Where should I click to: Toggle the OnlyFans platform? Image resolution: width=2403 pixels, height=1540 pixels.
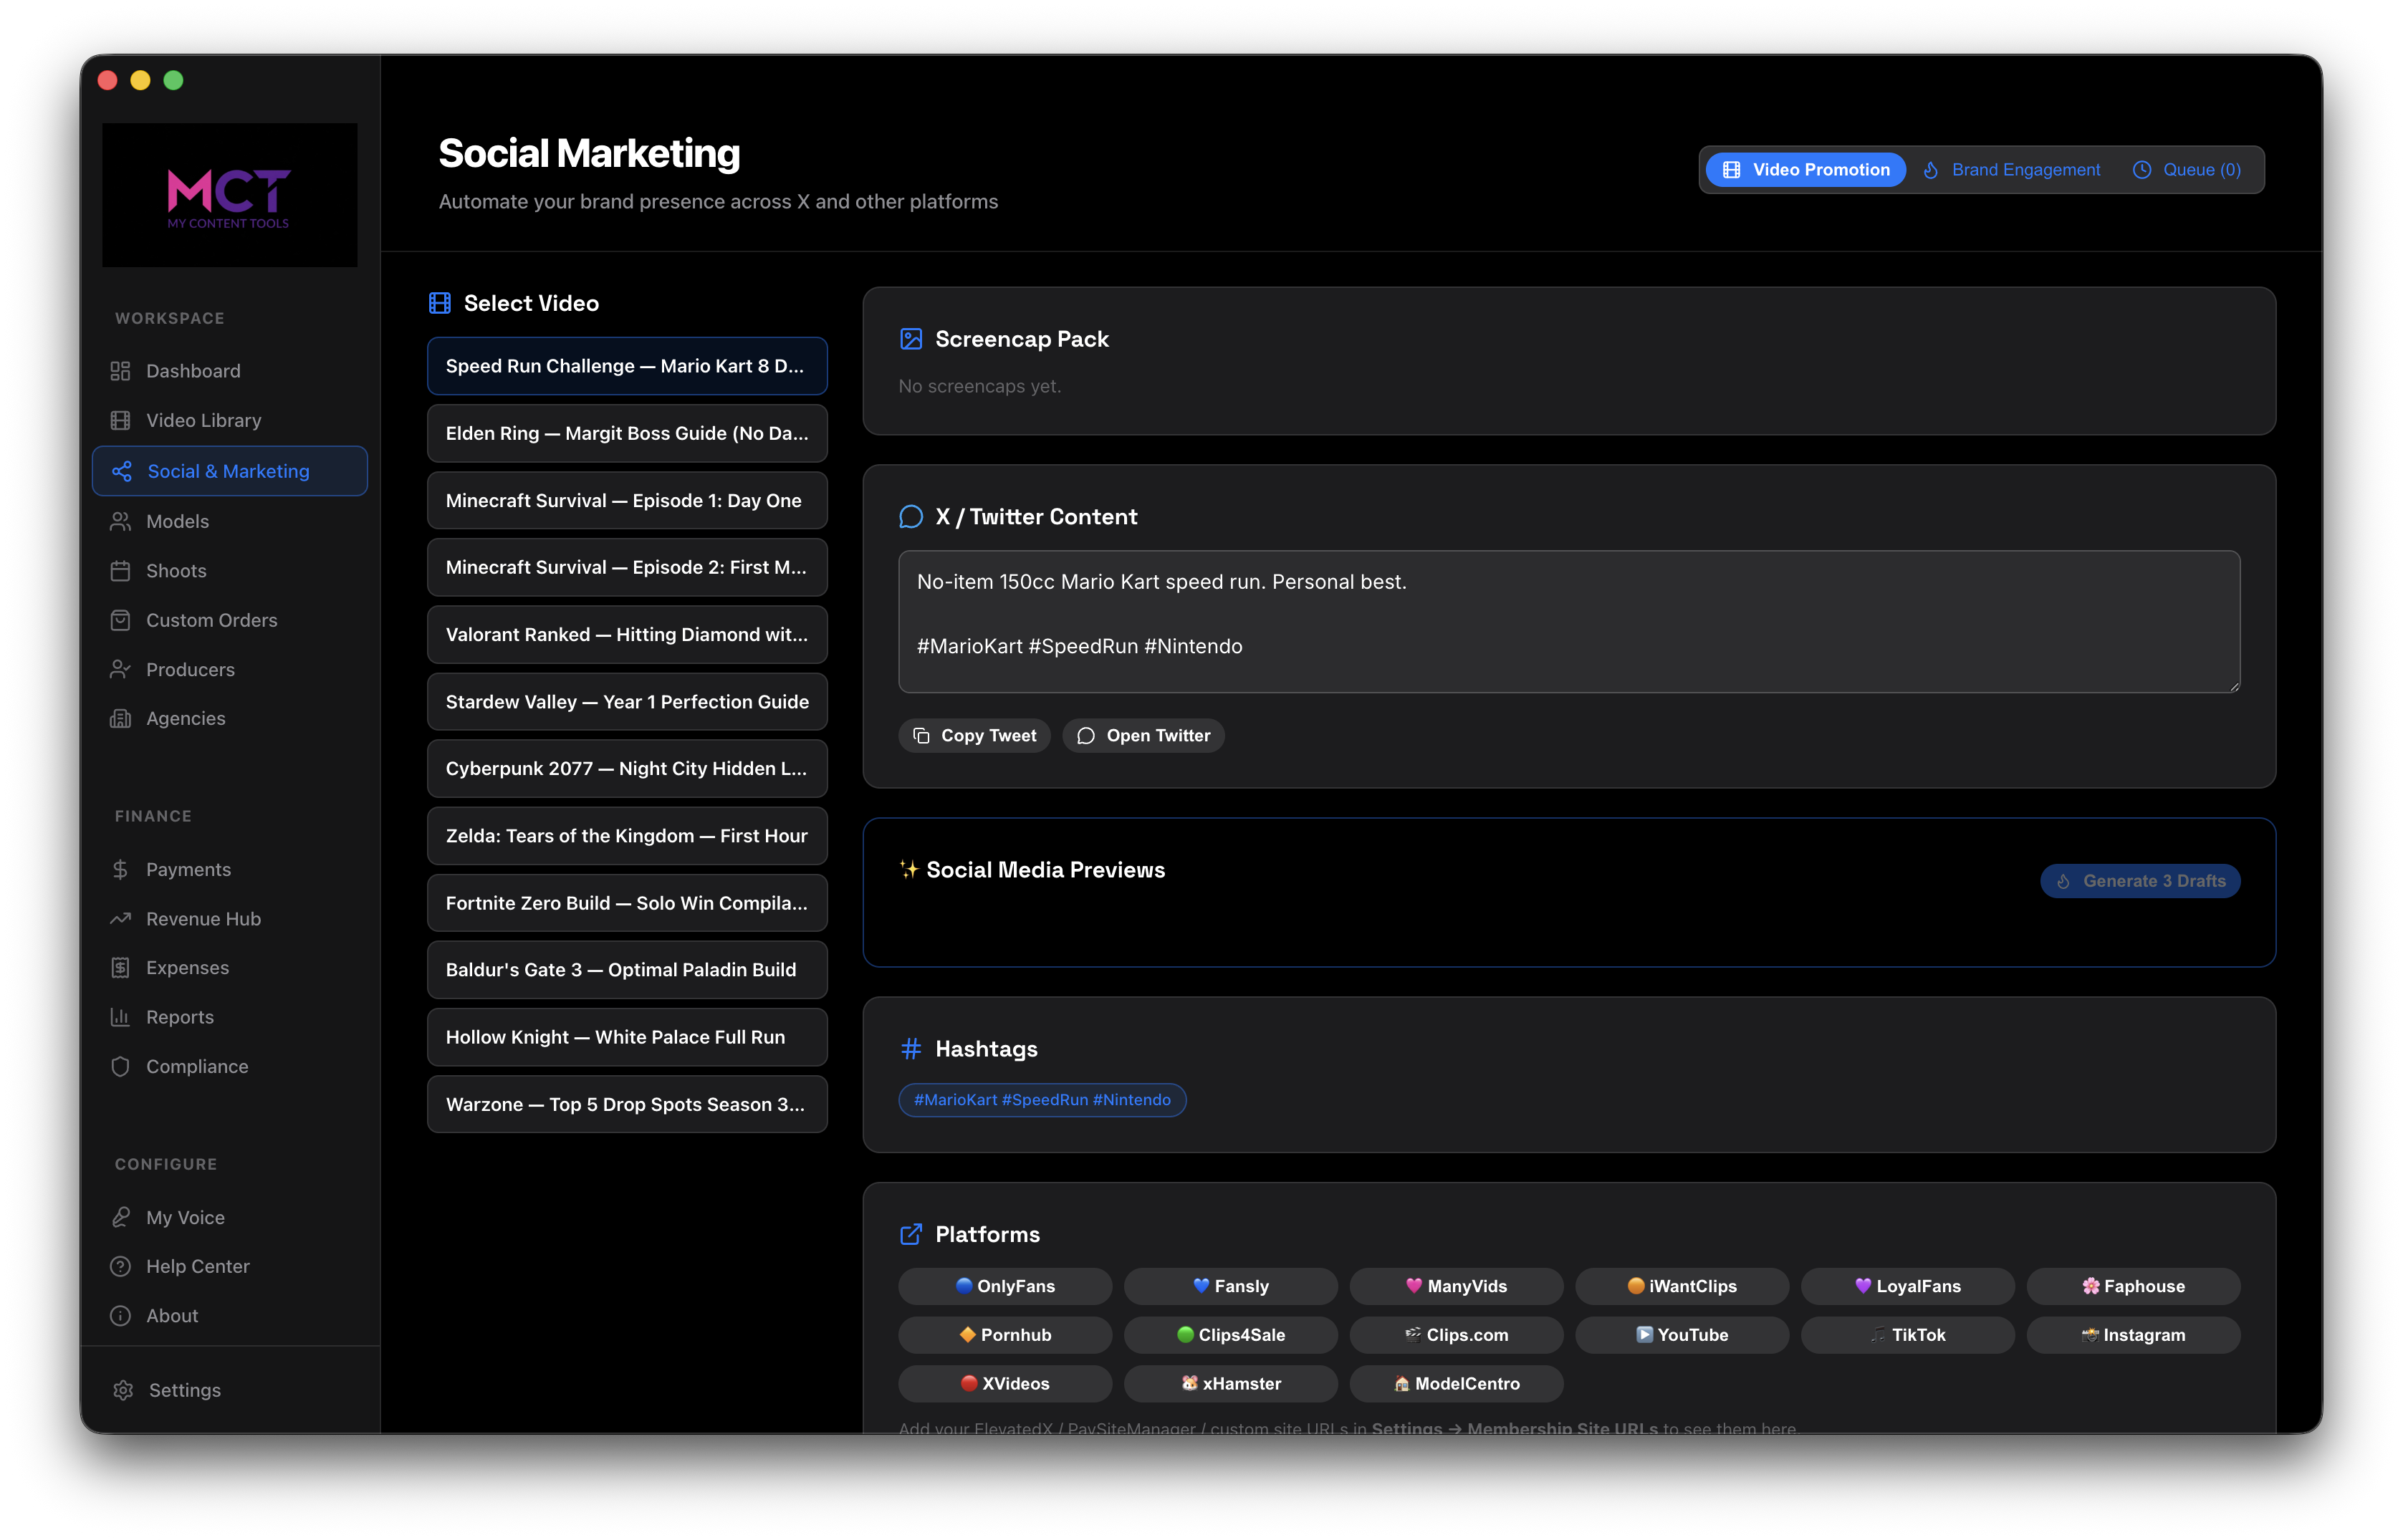tap(1005, 1286)
